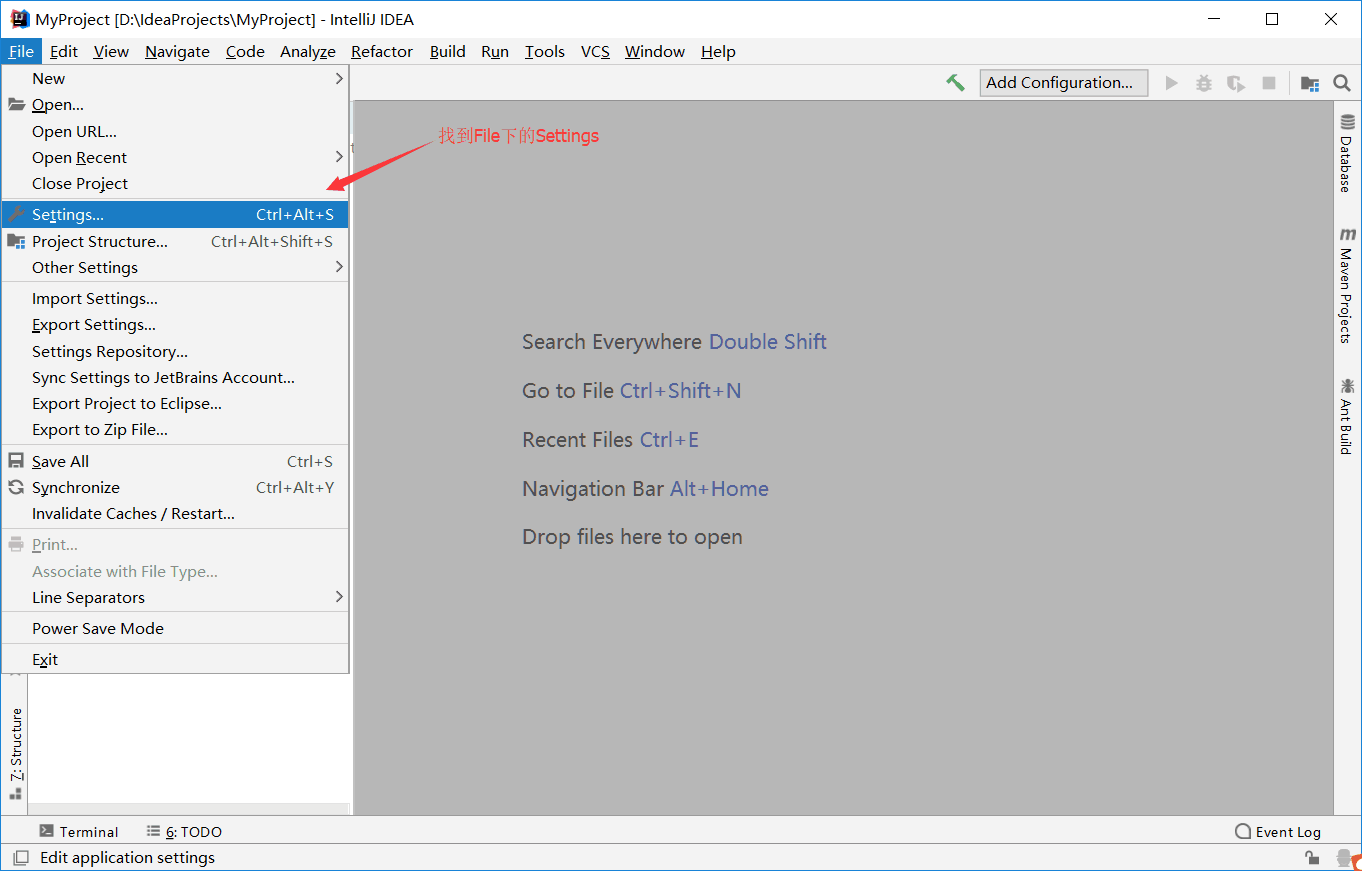Click the tool window toggle icon in status bar

click(x=20, y=858)
